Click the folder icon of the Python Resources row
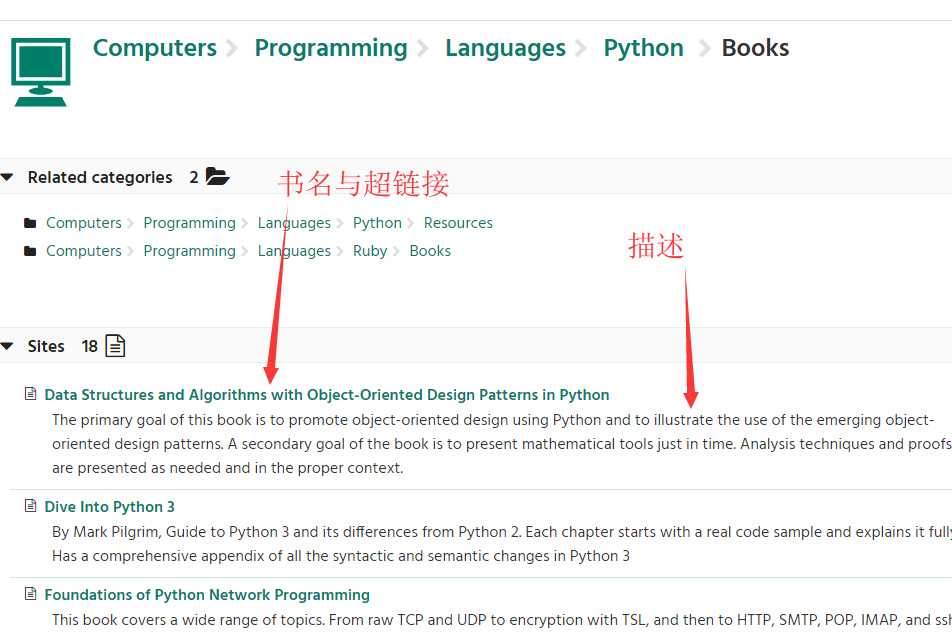The image size is (952, 632). 30,223
